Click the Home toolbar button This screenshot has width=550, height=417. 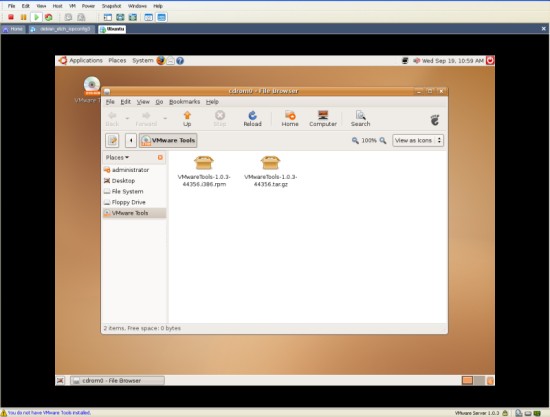click(290, 119)
